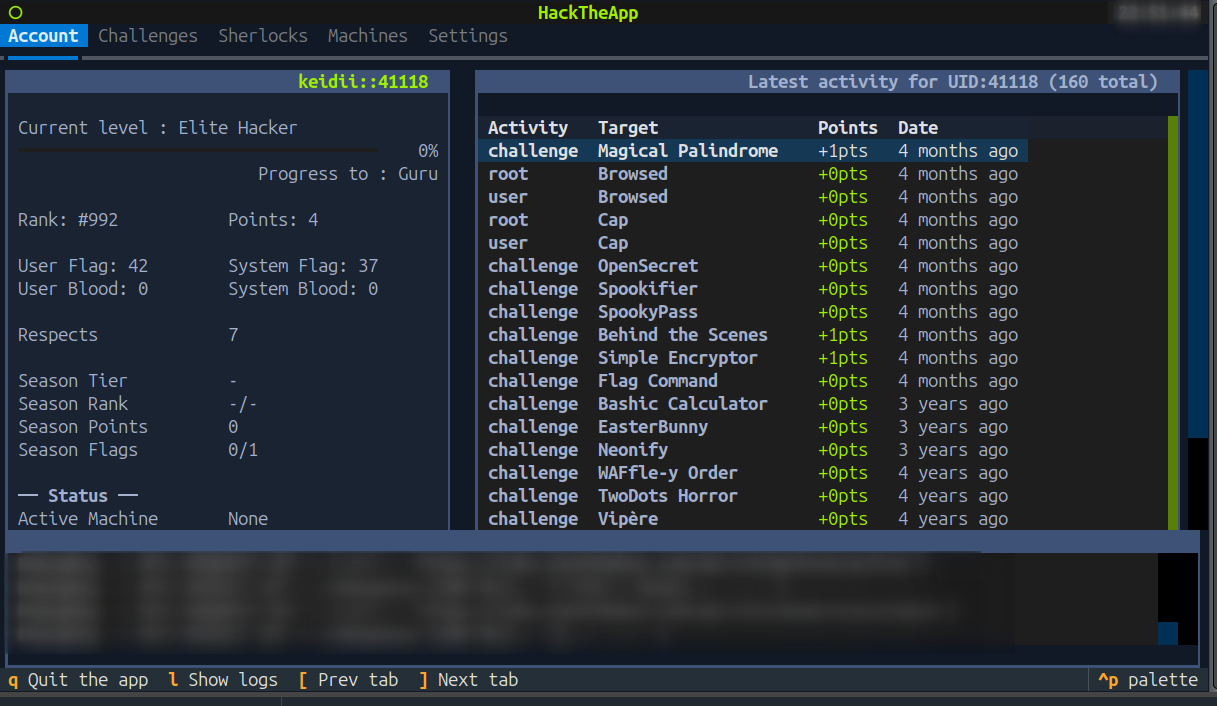Screen dimensions: 1217x706
Task: Open the ^p command palette
Action: [1147, 680]
